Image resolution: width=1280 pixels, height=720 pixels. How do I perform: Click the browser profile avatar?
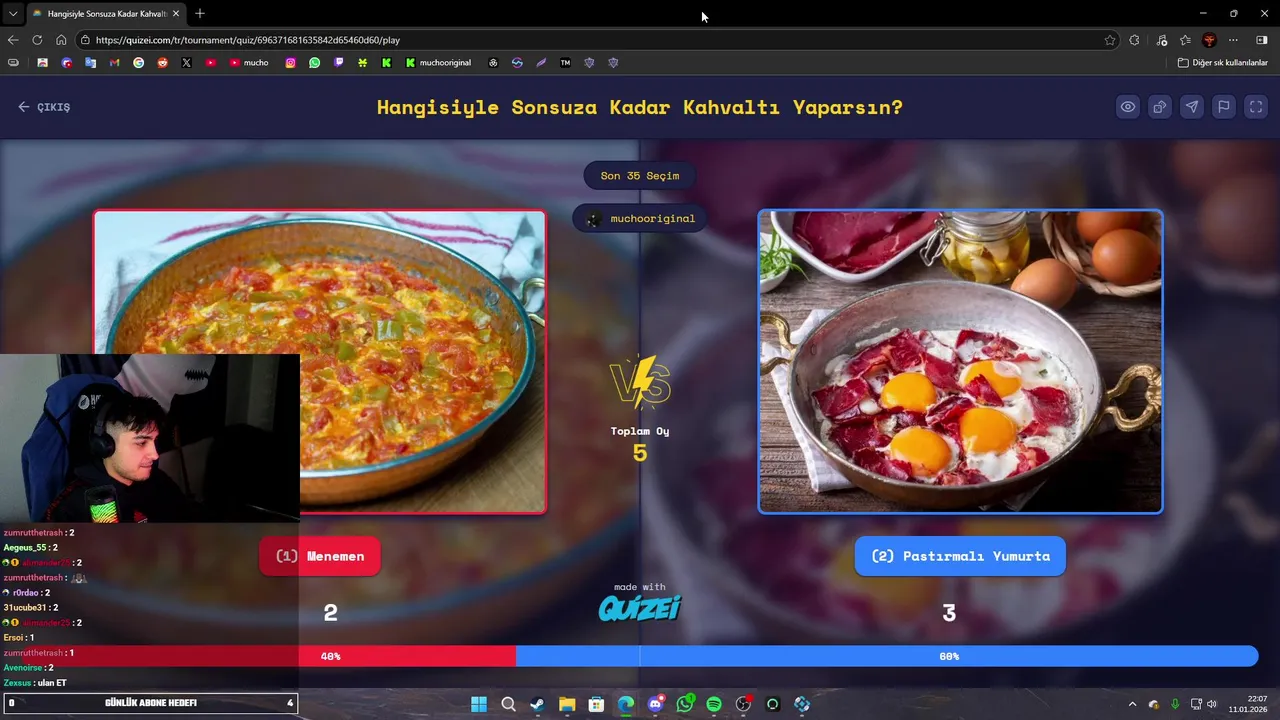point(1209,40)
